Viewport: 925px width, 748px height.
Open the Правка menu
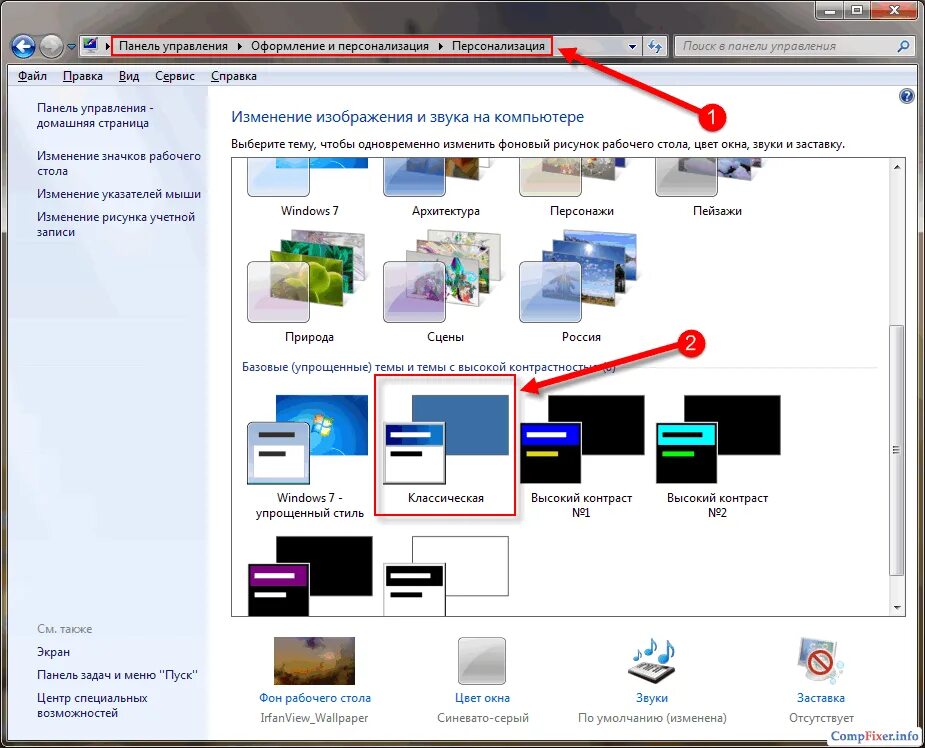(83, 76)
